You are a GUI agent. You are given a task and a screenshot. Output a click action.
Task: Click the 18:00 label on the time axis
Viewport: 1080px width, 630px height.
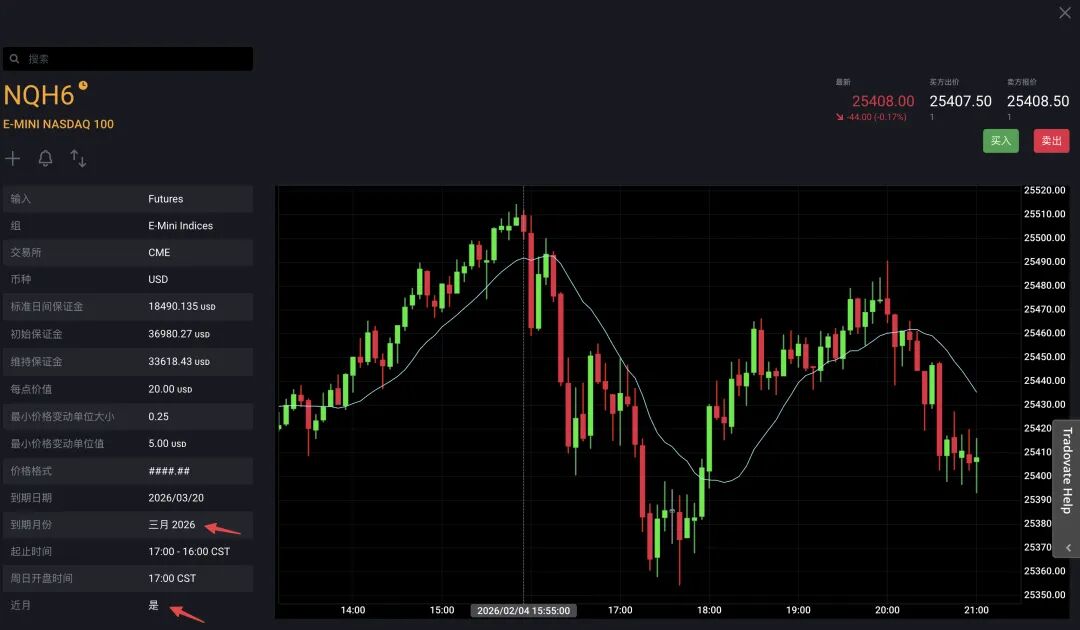709,610
